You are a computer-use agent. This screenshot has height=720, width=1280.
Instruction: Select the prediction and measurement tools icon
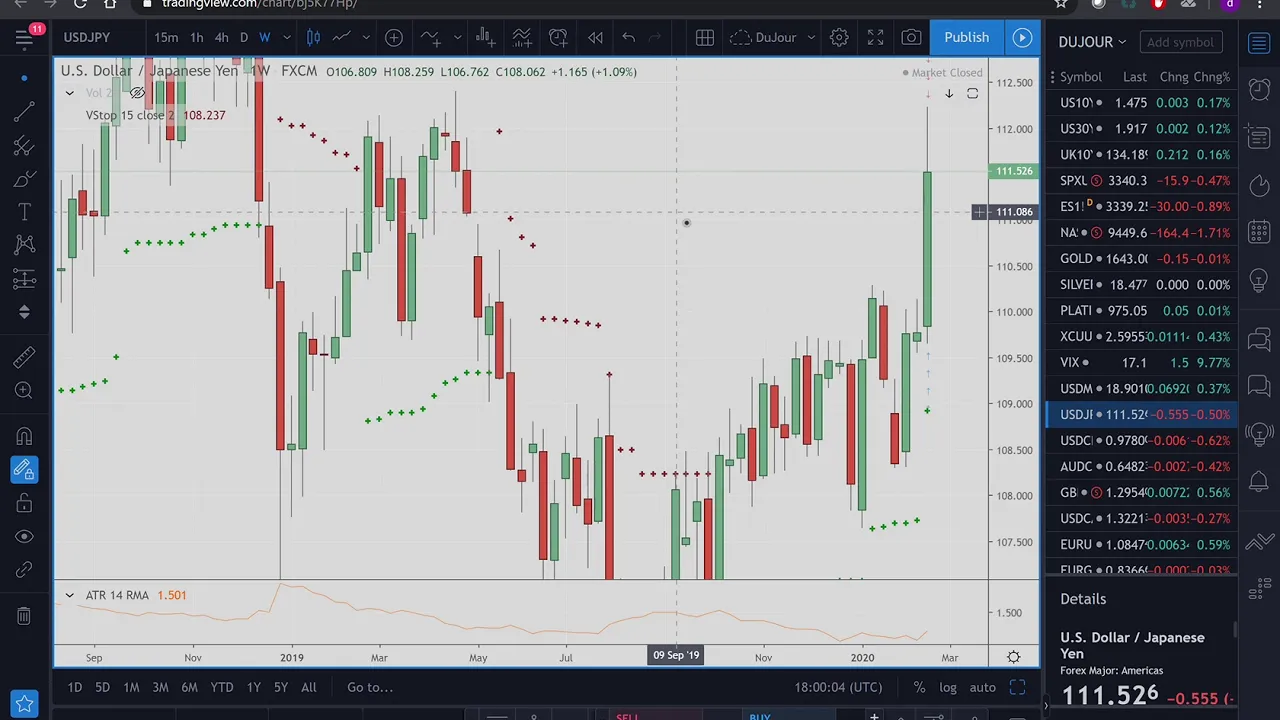pos(24,279)
